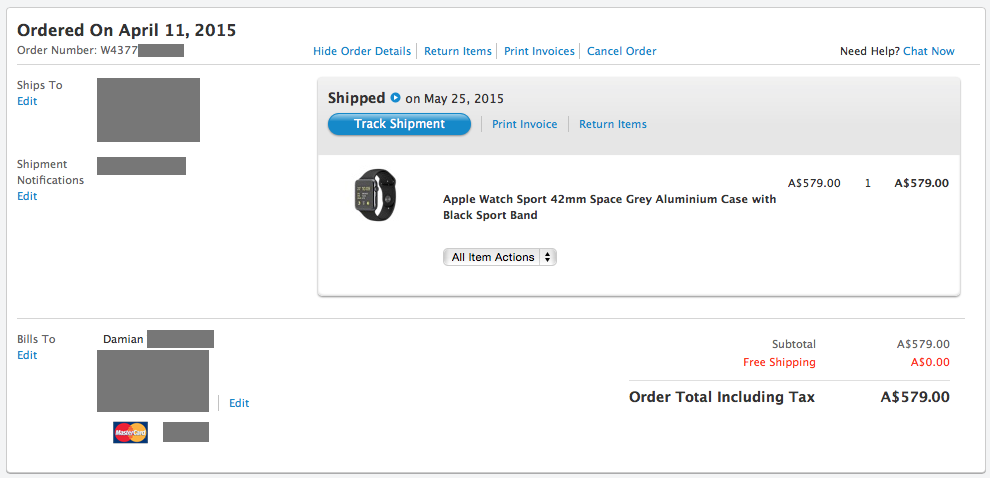Edit the Shipment Notifications setting
The image size is (990, 478).
pyautogui.click(x=27, y=196)
